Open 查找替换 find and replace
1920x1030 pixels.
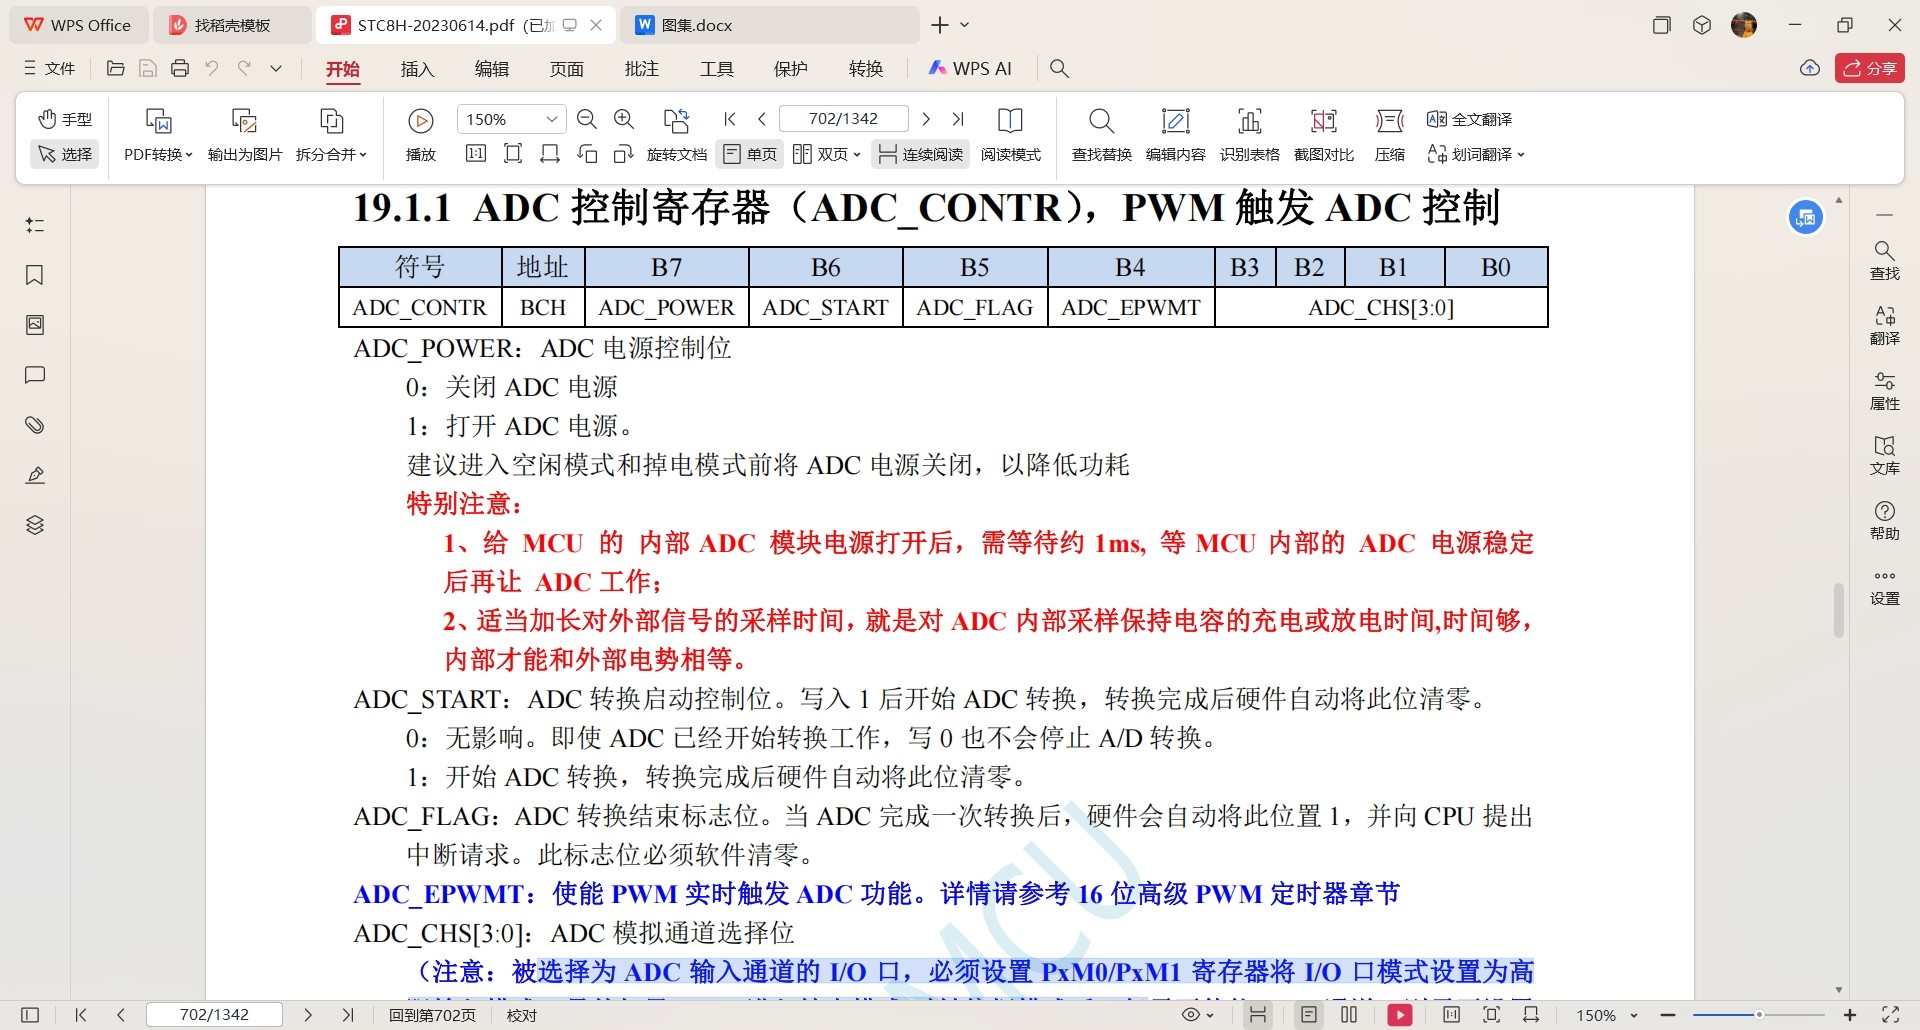[1101, 134]
